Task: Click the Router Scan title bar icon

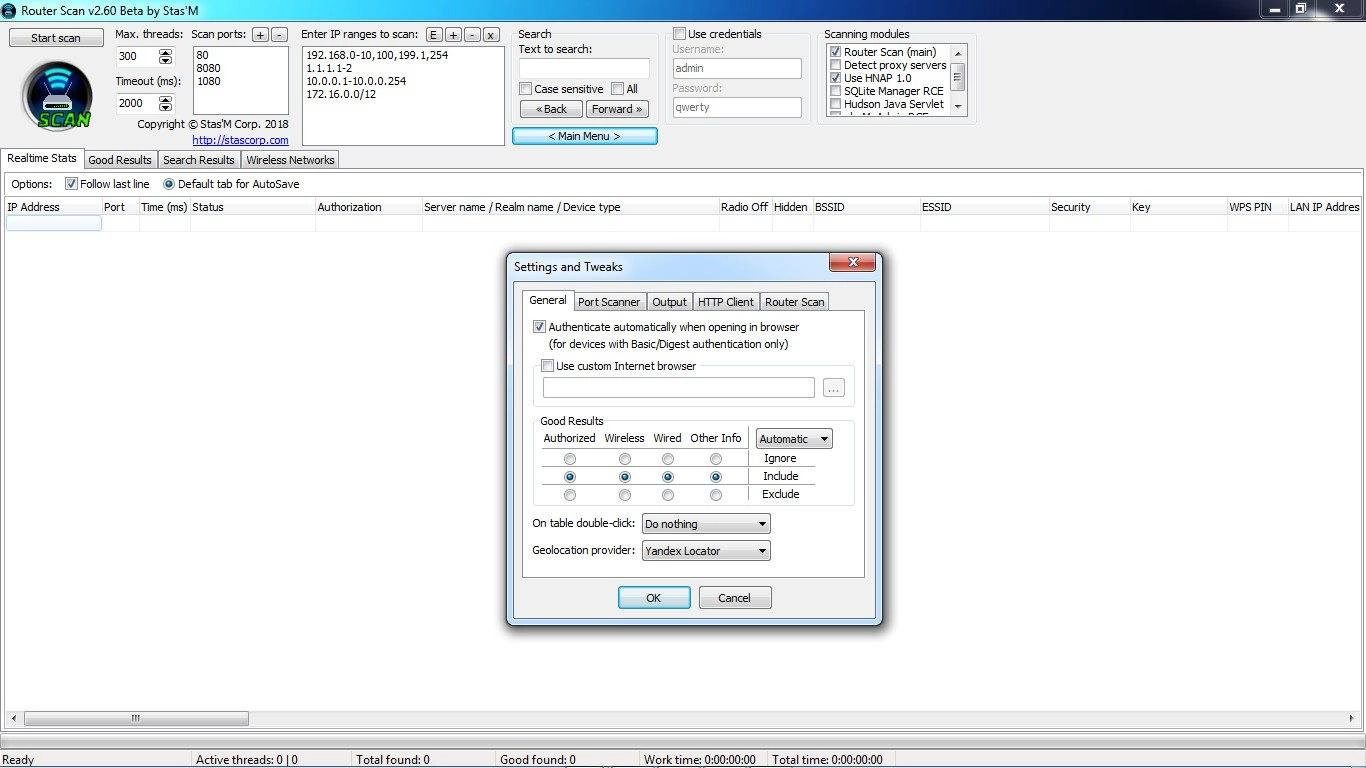Action: (9, 9)
